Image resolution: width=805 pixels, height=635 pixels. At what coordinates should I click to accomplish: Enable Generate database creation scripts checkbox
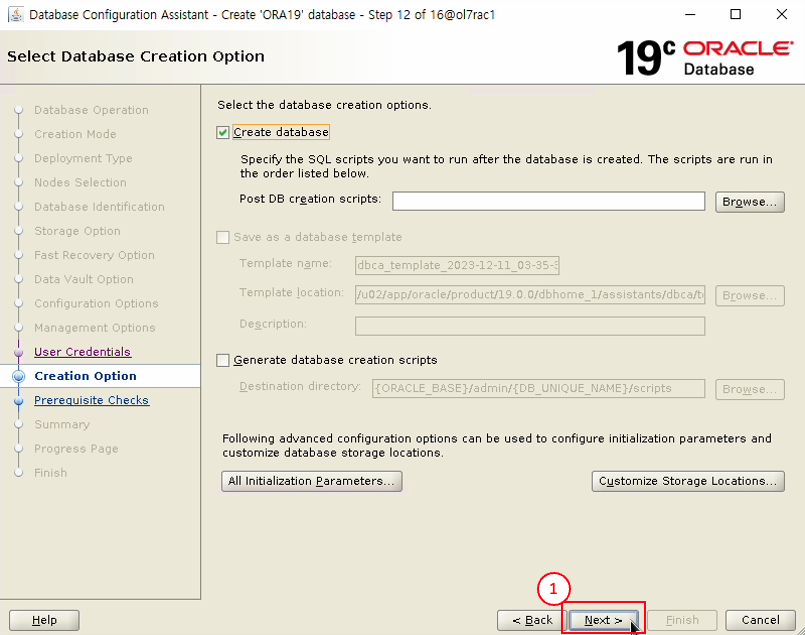coord(222,360)
